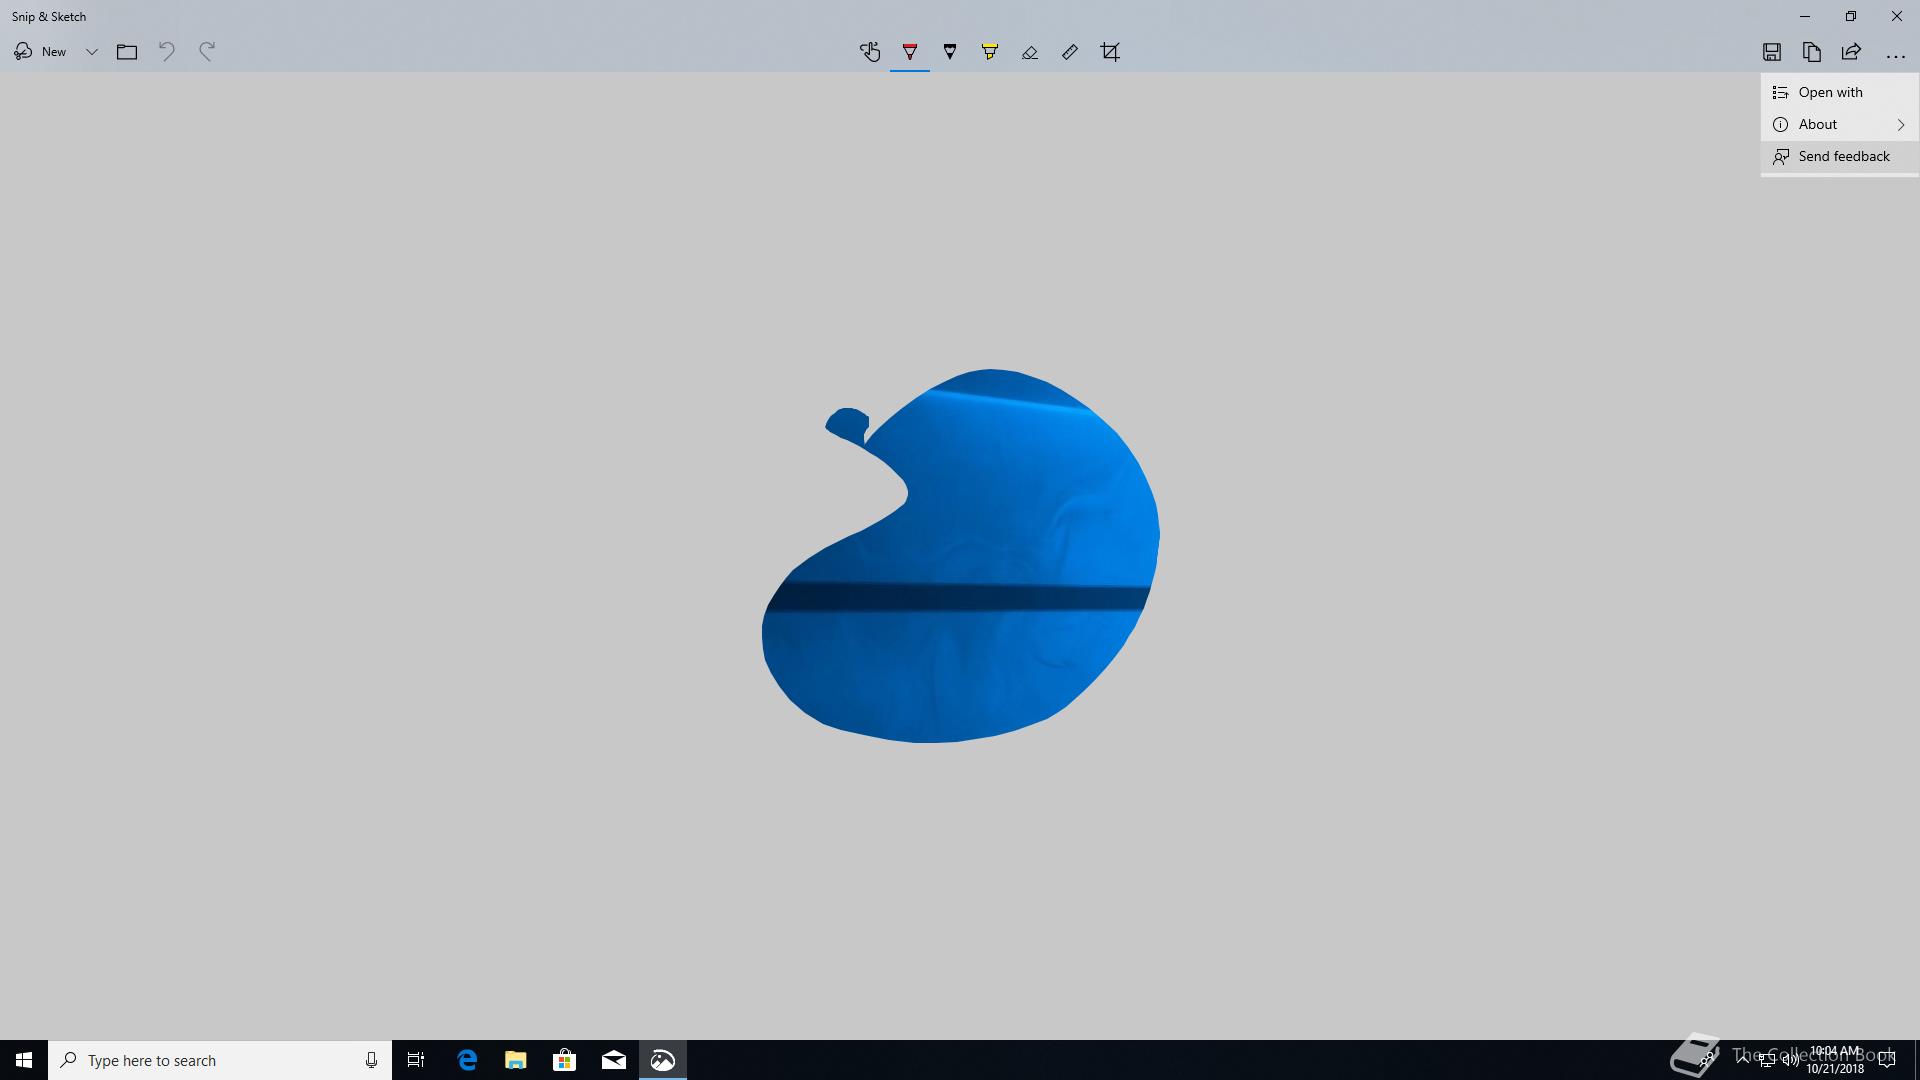Click the Undo arrow icon
Screen dimensions: 1920x1080
(167, 52)
